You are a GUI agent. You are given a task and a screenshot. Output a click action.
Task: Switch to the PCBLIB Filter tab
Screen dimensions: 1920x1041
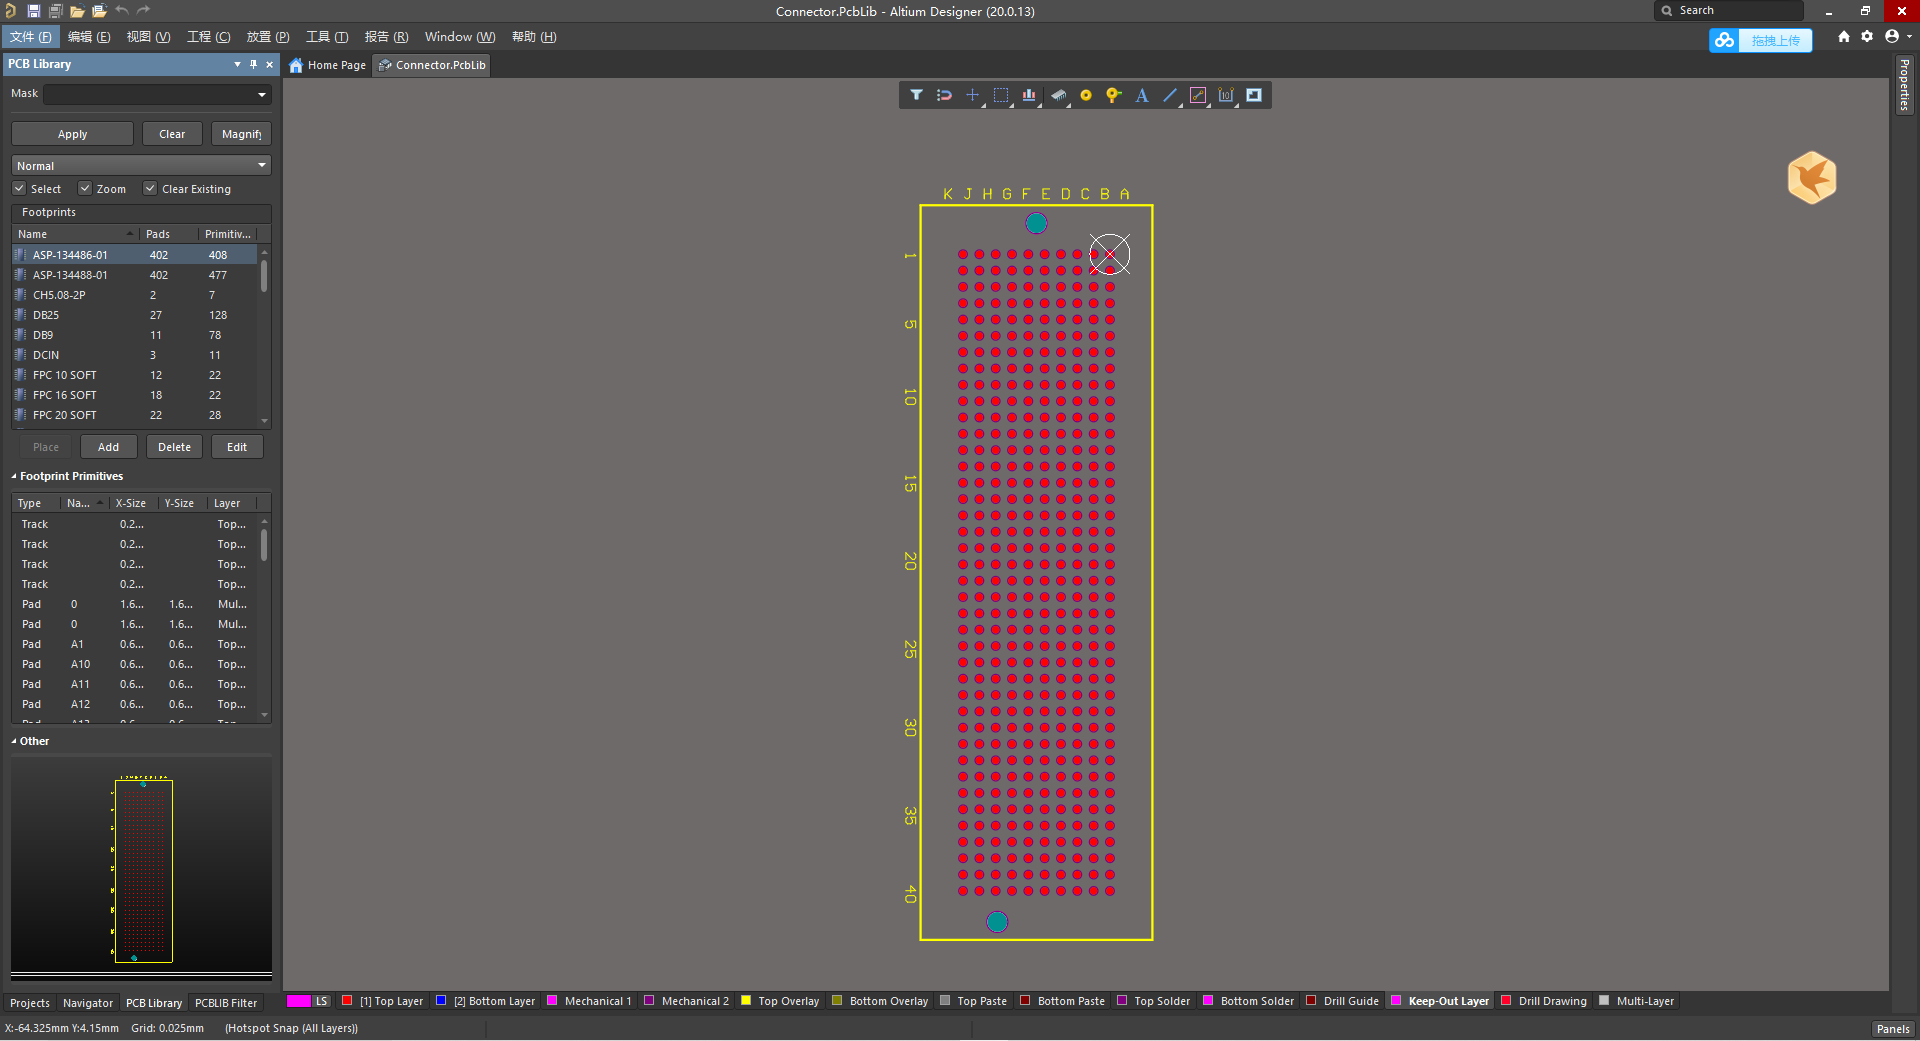click(226, 1003)
